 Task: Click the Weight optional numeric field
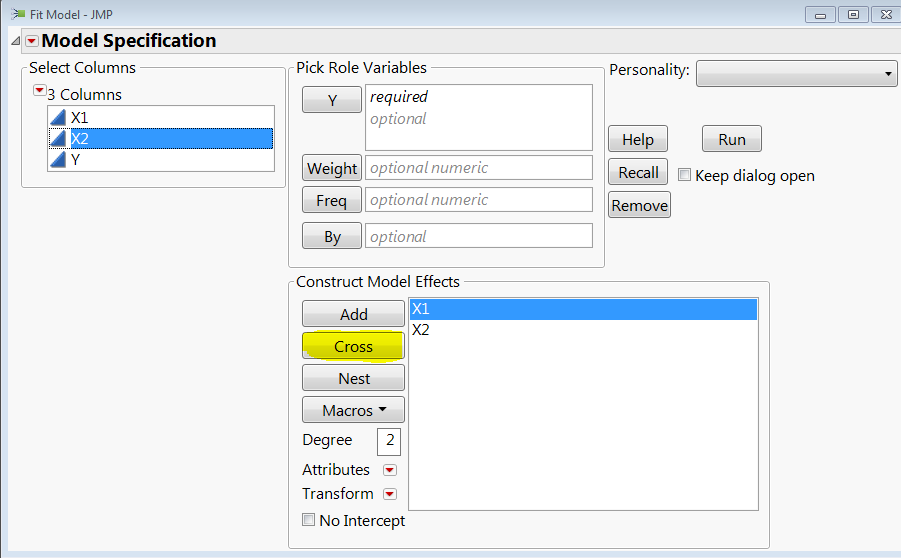coord(478,168)
